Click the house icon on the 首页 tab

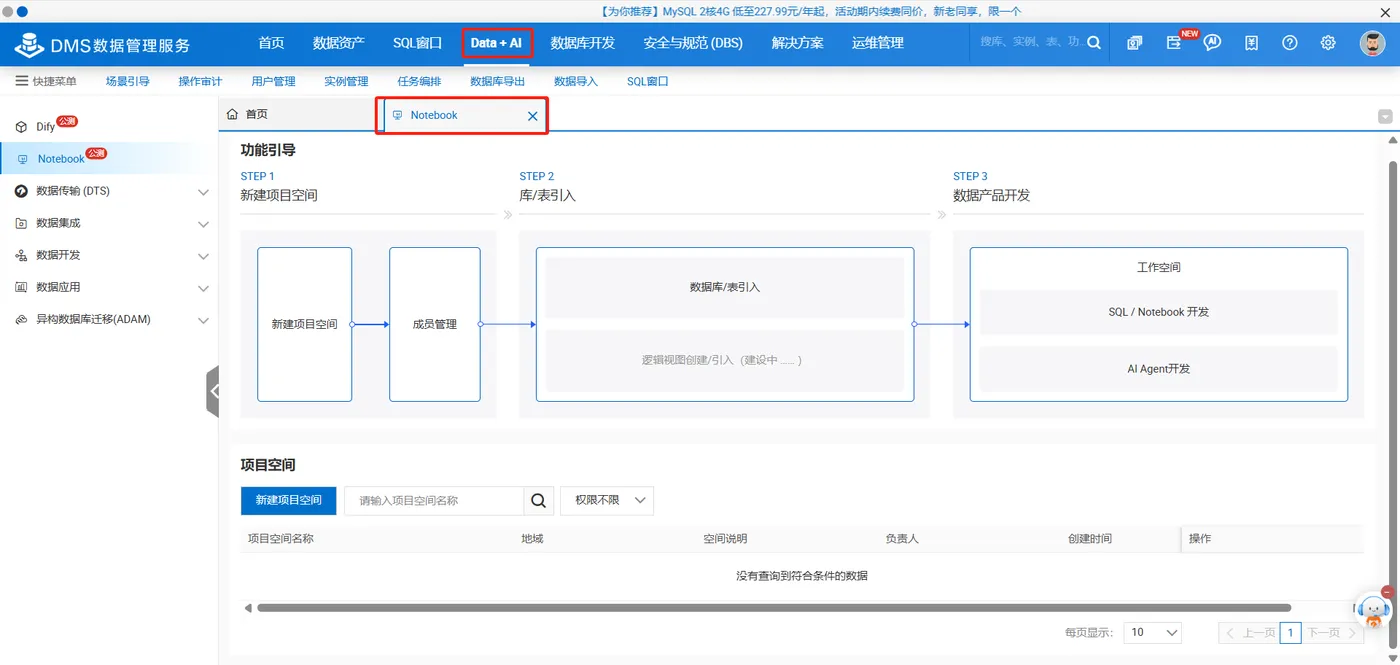(x=233, y=114)
